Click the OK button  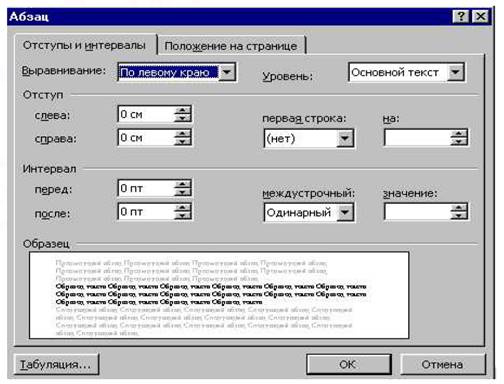point(348,364)
